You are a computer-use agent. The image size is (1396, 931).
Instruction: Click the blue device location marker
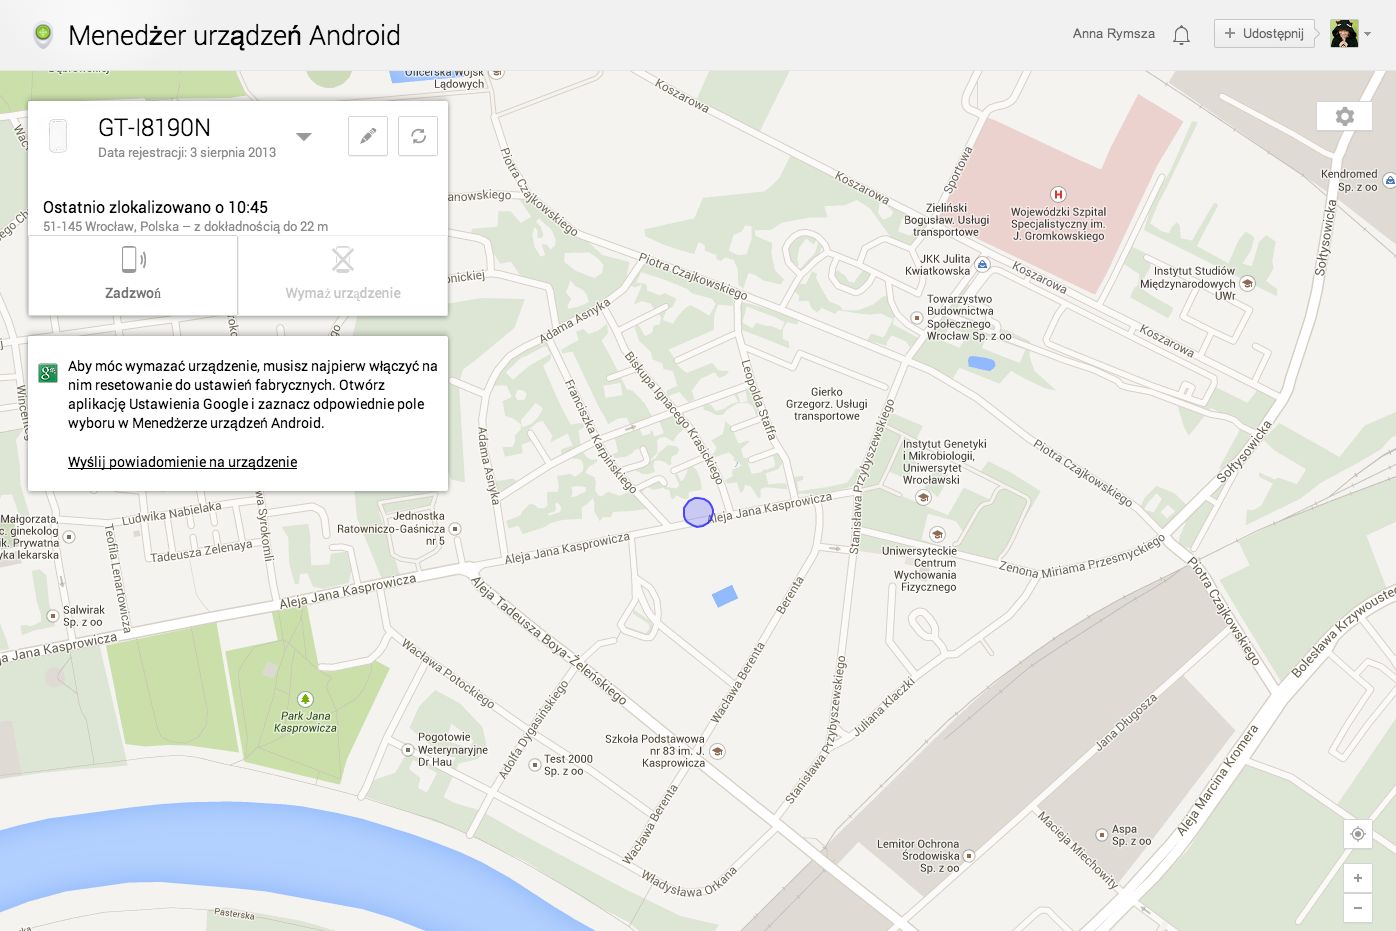tap(698, 512)
